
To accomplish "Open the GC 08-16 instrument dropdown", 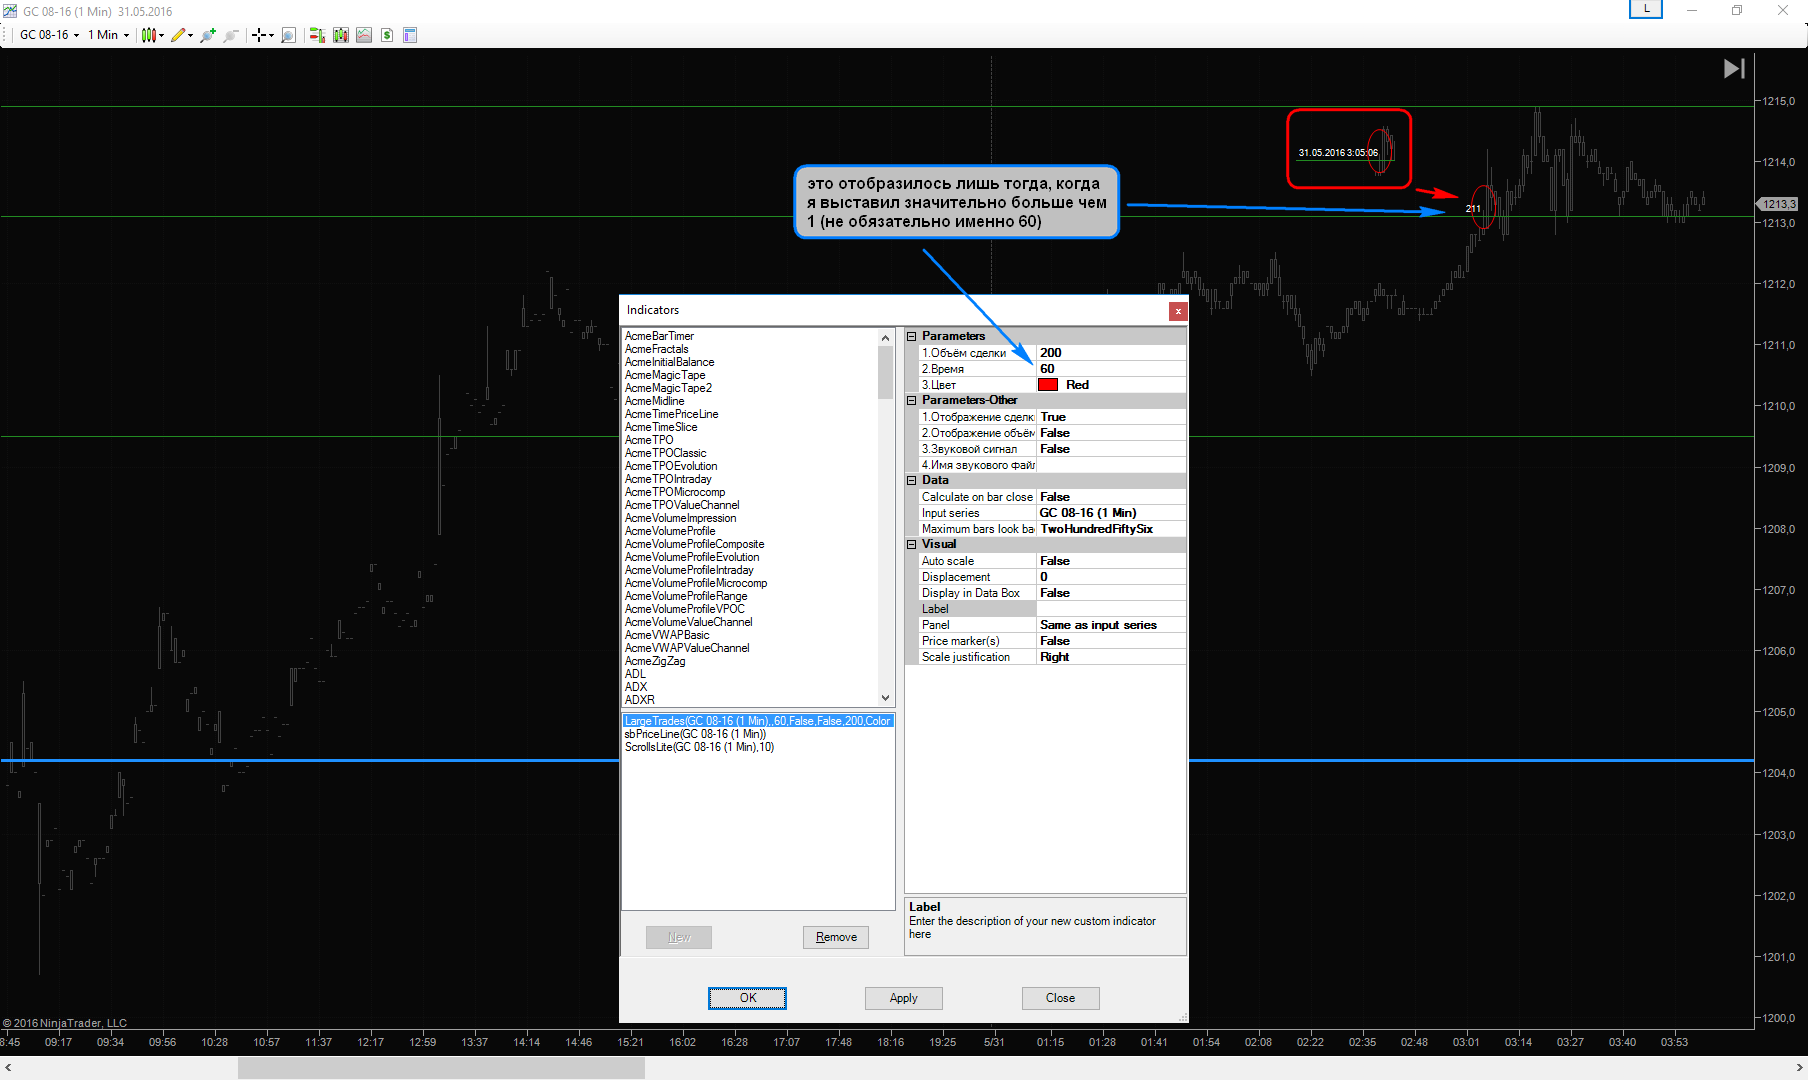I will [x=49, y=35].
